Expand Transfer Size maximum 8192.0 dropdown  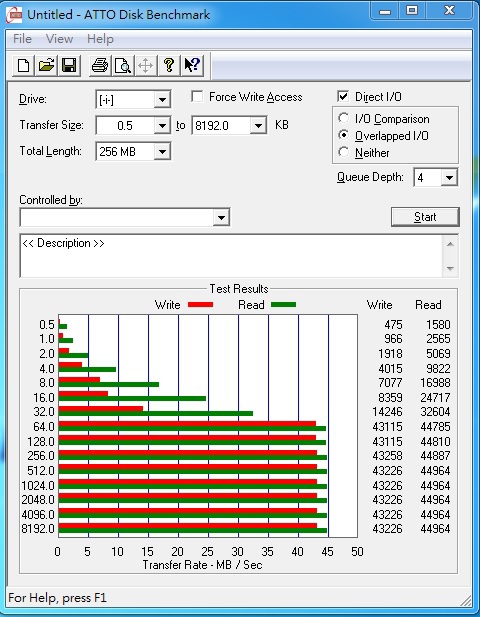[258, 126]
